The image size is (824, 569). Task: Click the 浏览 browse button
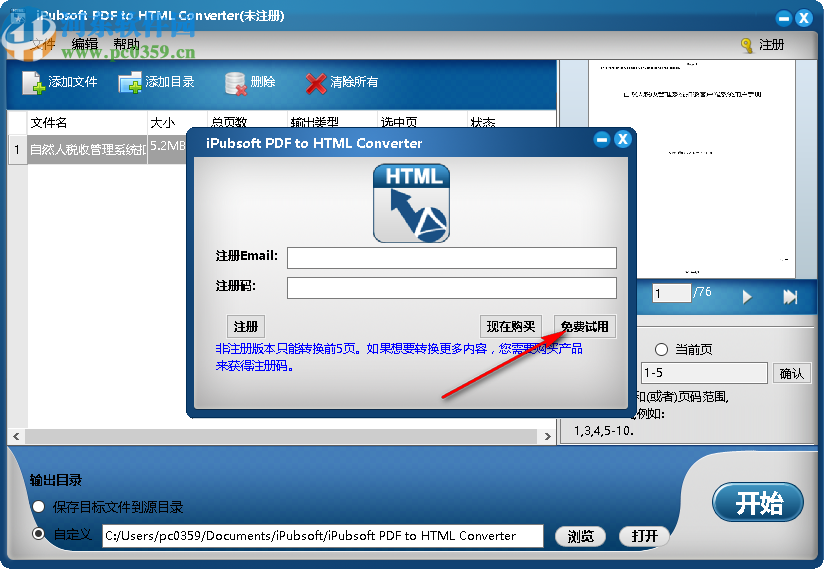tap(580, 536)
